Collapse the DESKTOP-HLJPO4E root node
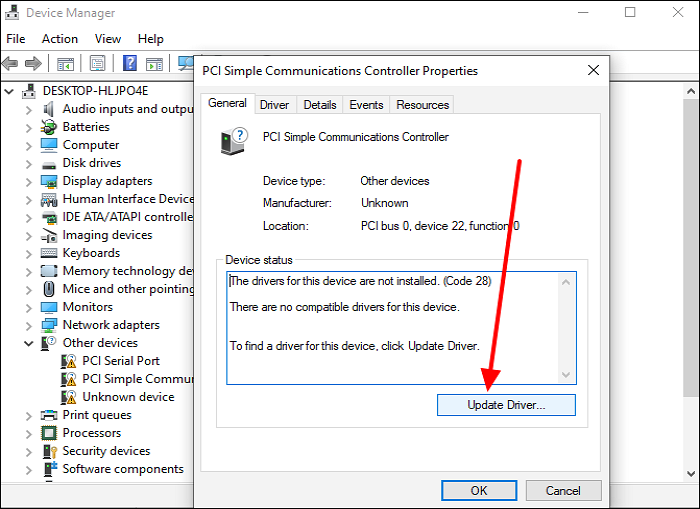Screen dimensions: 700x509 click(x=10, y=91)
